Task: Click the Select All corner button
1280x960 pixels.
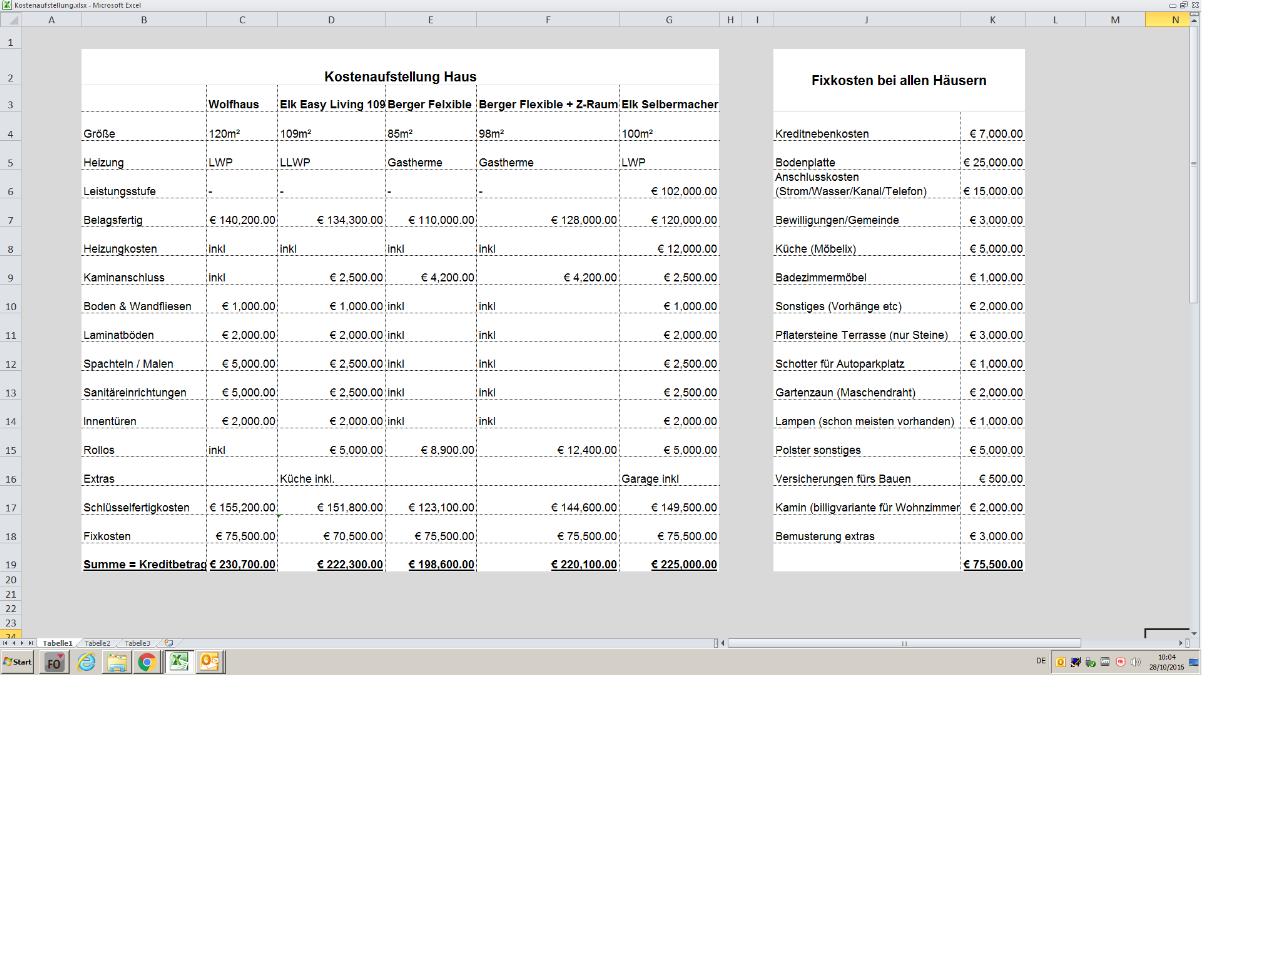Action: pos(10,20)
